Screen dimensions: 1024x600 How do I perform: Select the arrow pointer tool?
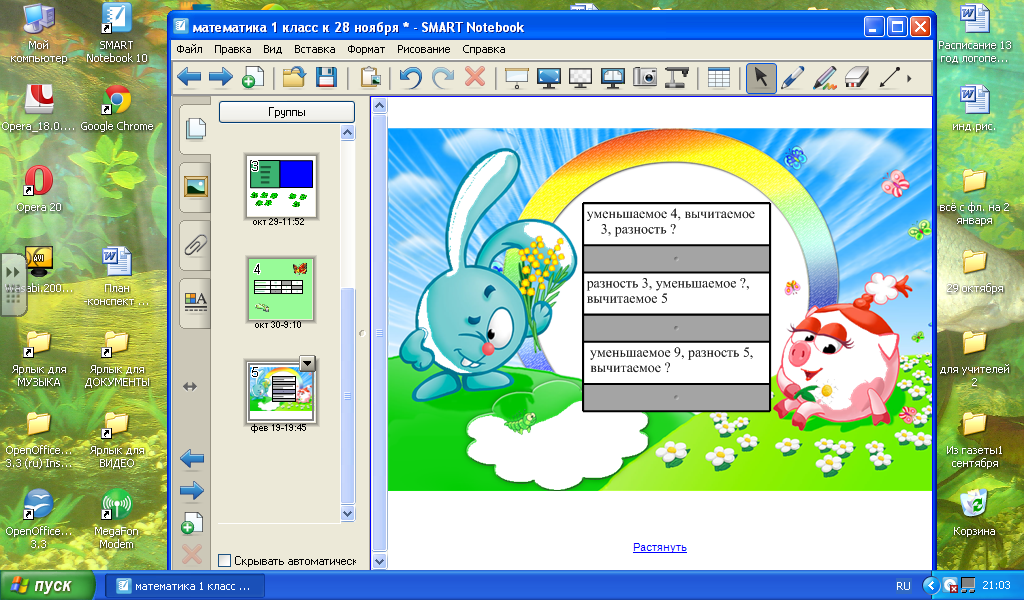(761, 78)
